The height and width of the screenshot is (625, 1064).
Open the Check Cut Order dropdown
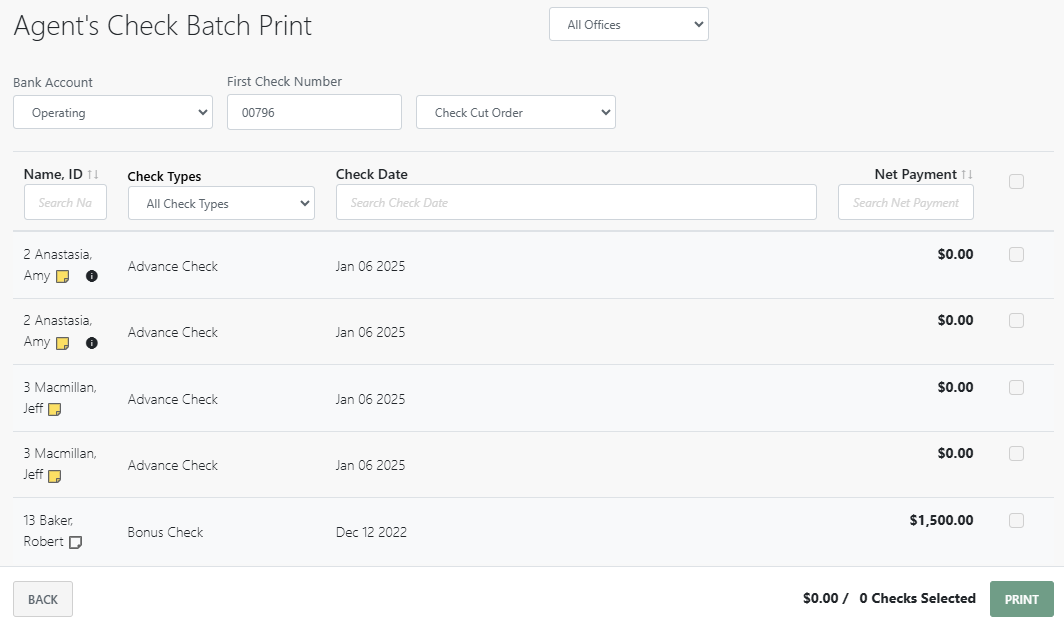[515, 113]
